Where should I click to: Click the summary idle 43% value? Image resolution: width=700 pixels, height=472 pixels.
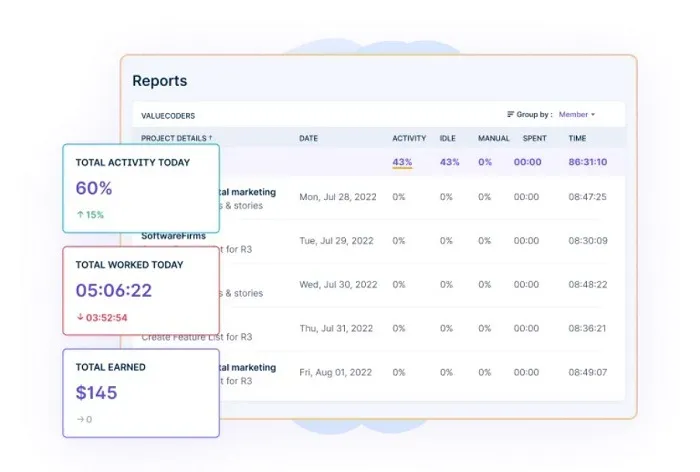pyautogui.click(x=449, y=162)
